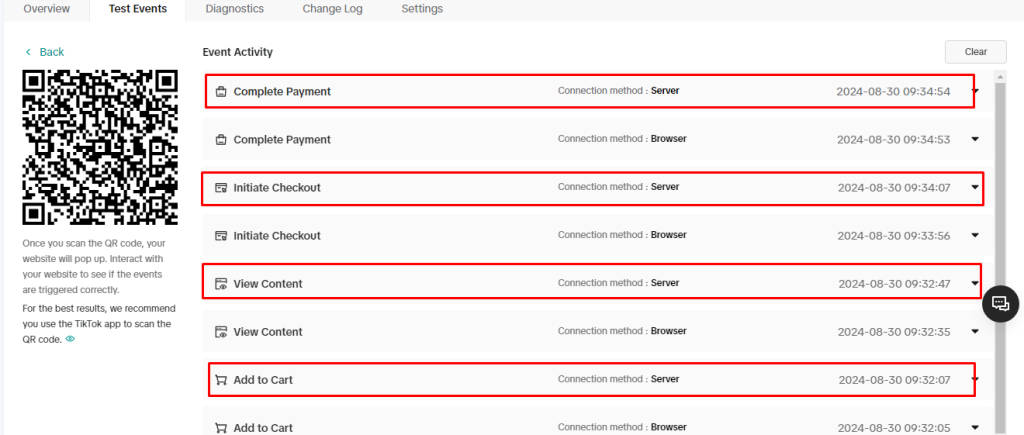Expand the Server Initiate Checkout event details

click(975, 188)
